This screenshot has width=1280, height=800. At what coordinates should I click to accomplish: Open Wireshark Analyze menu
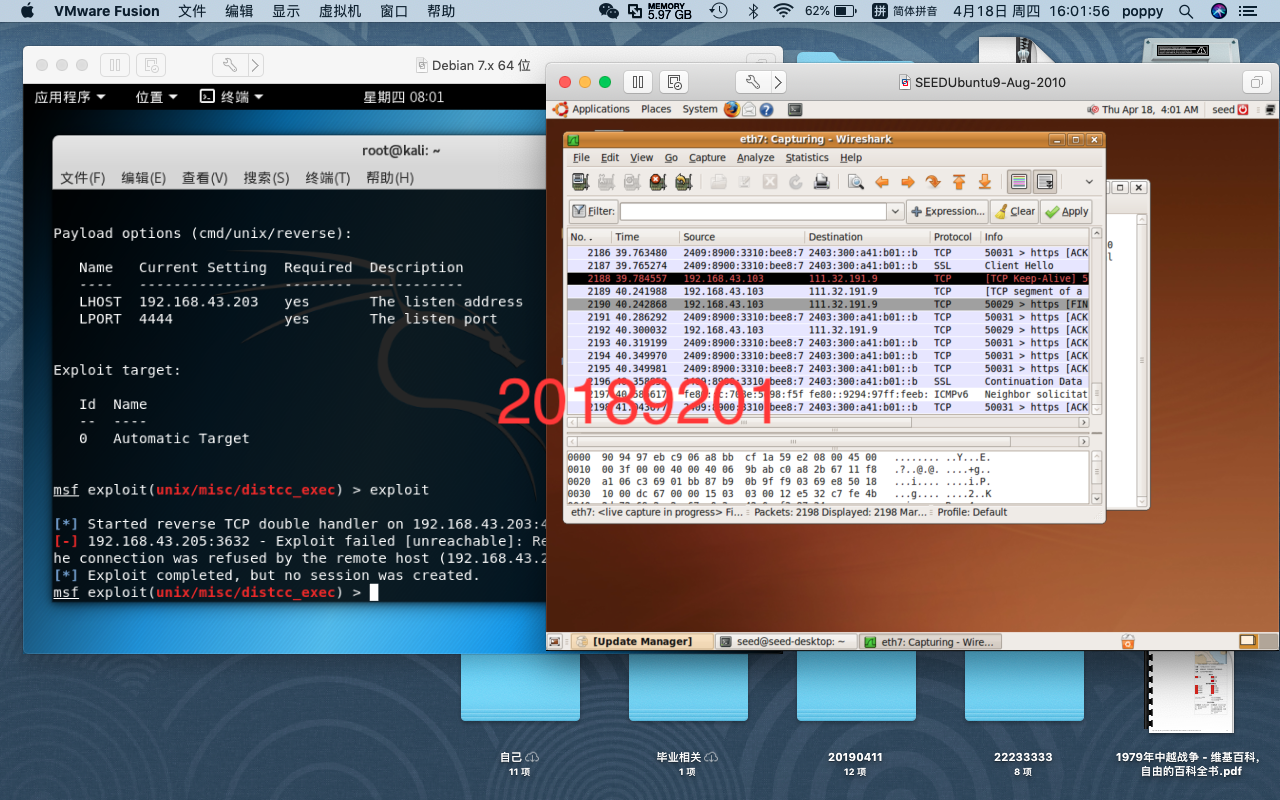coord(756,157)
